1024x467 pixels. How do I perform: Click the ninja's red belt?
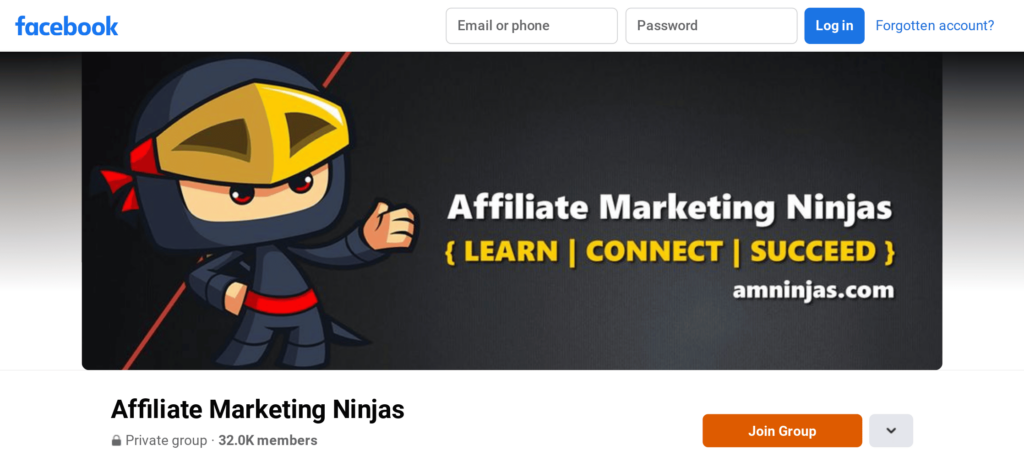point(281,302)
